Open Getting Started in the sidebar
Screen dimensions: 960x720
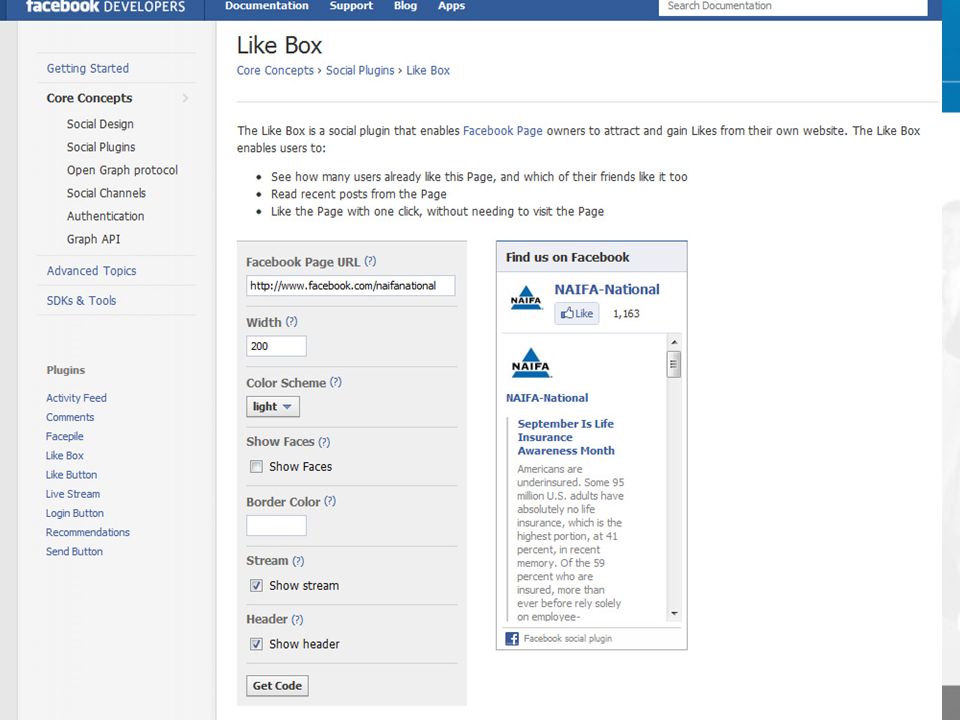[x=88, y=69]
